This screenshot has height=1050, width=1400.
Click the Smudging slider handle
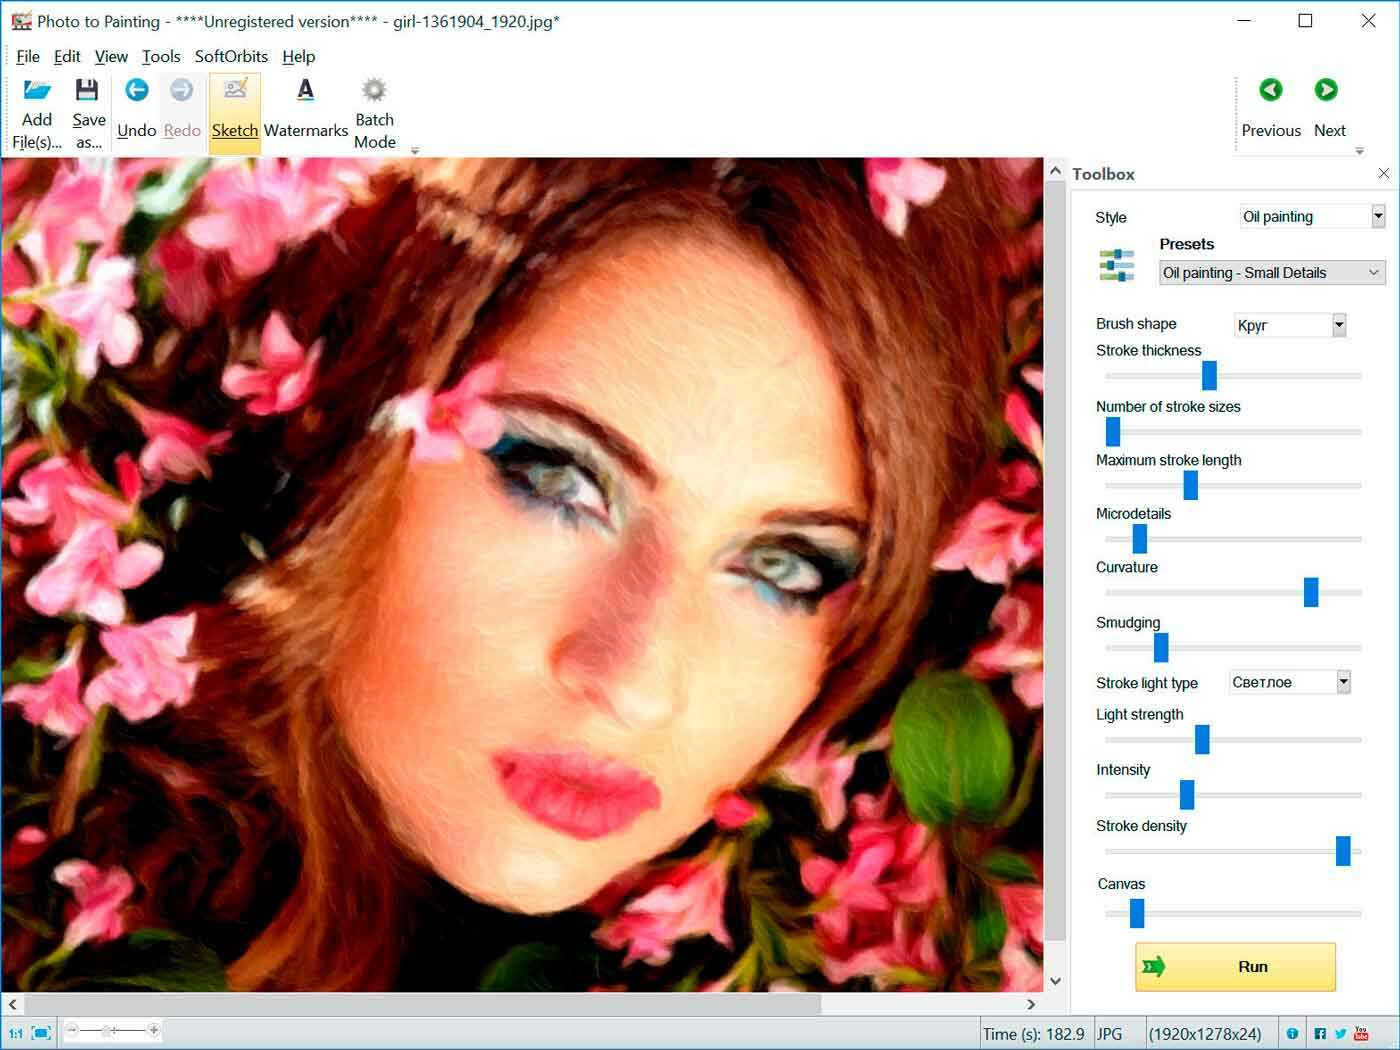tap(1160, 647)
